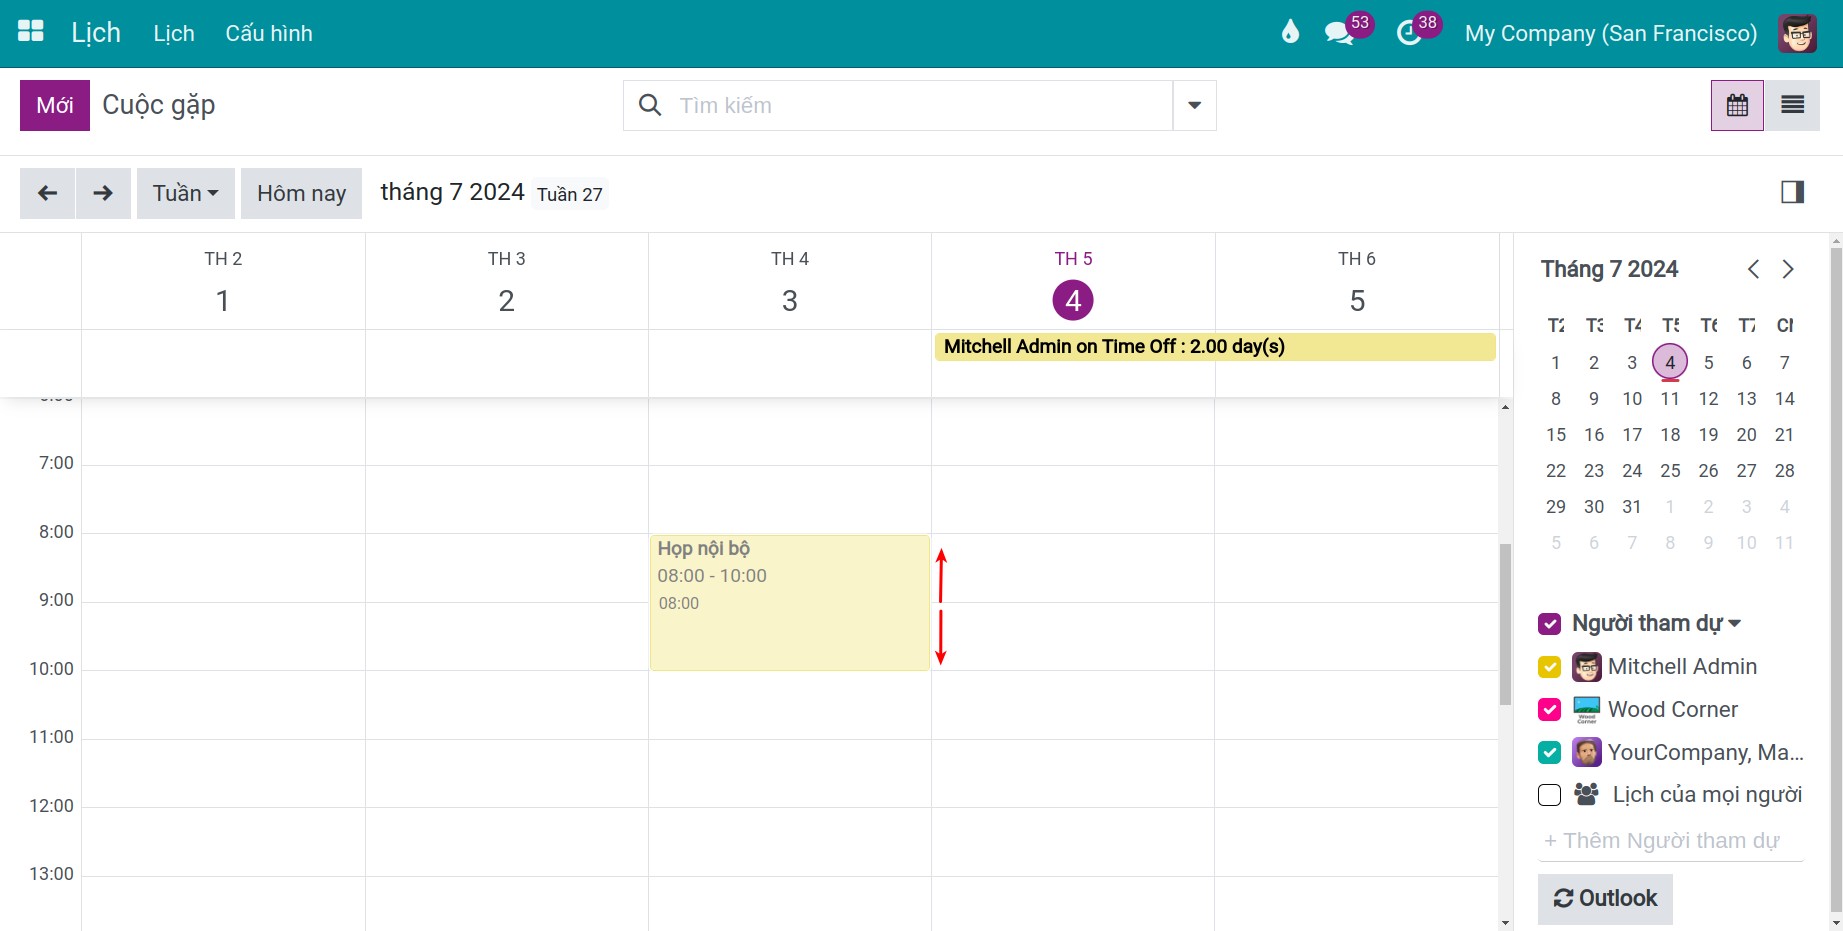This screenshot has width=1843, height=931.
Task: Go to next week arrow
Action: (103, 193)
